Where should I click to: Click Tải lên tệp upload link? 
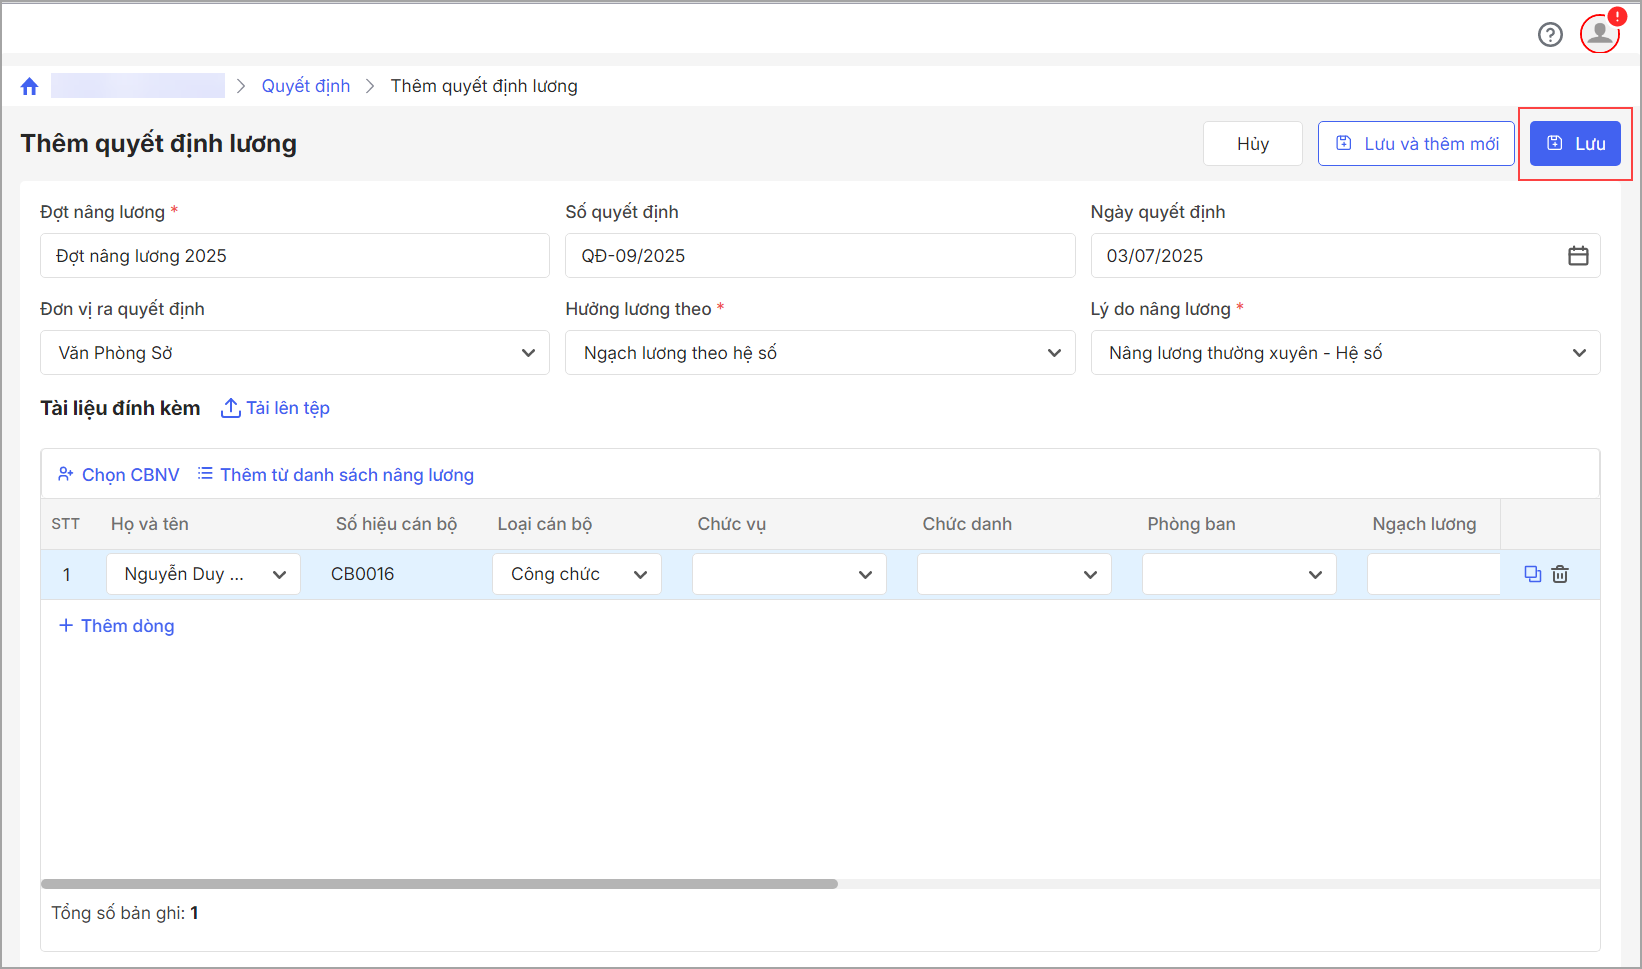tap(275, 408)
